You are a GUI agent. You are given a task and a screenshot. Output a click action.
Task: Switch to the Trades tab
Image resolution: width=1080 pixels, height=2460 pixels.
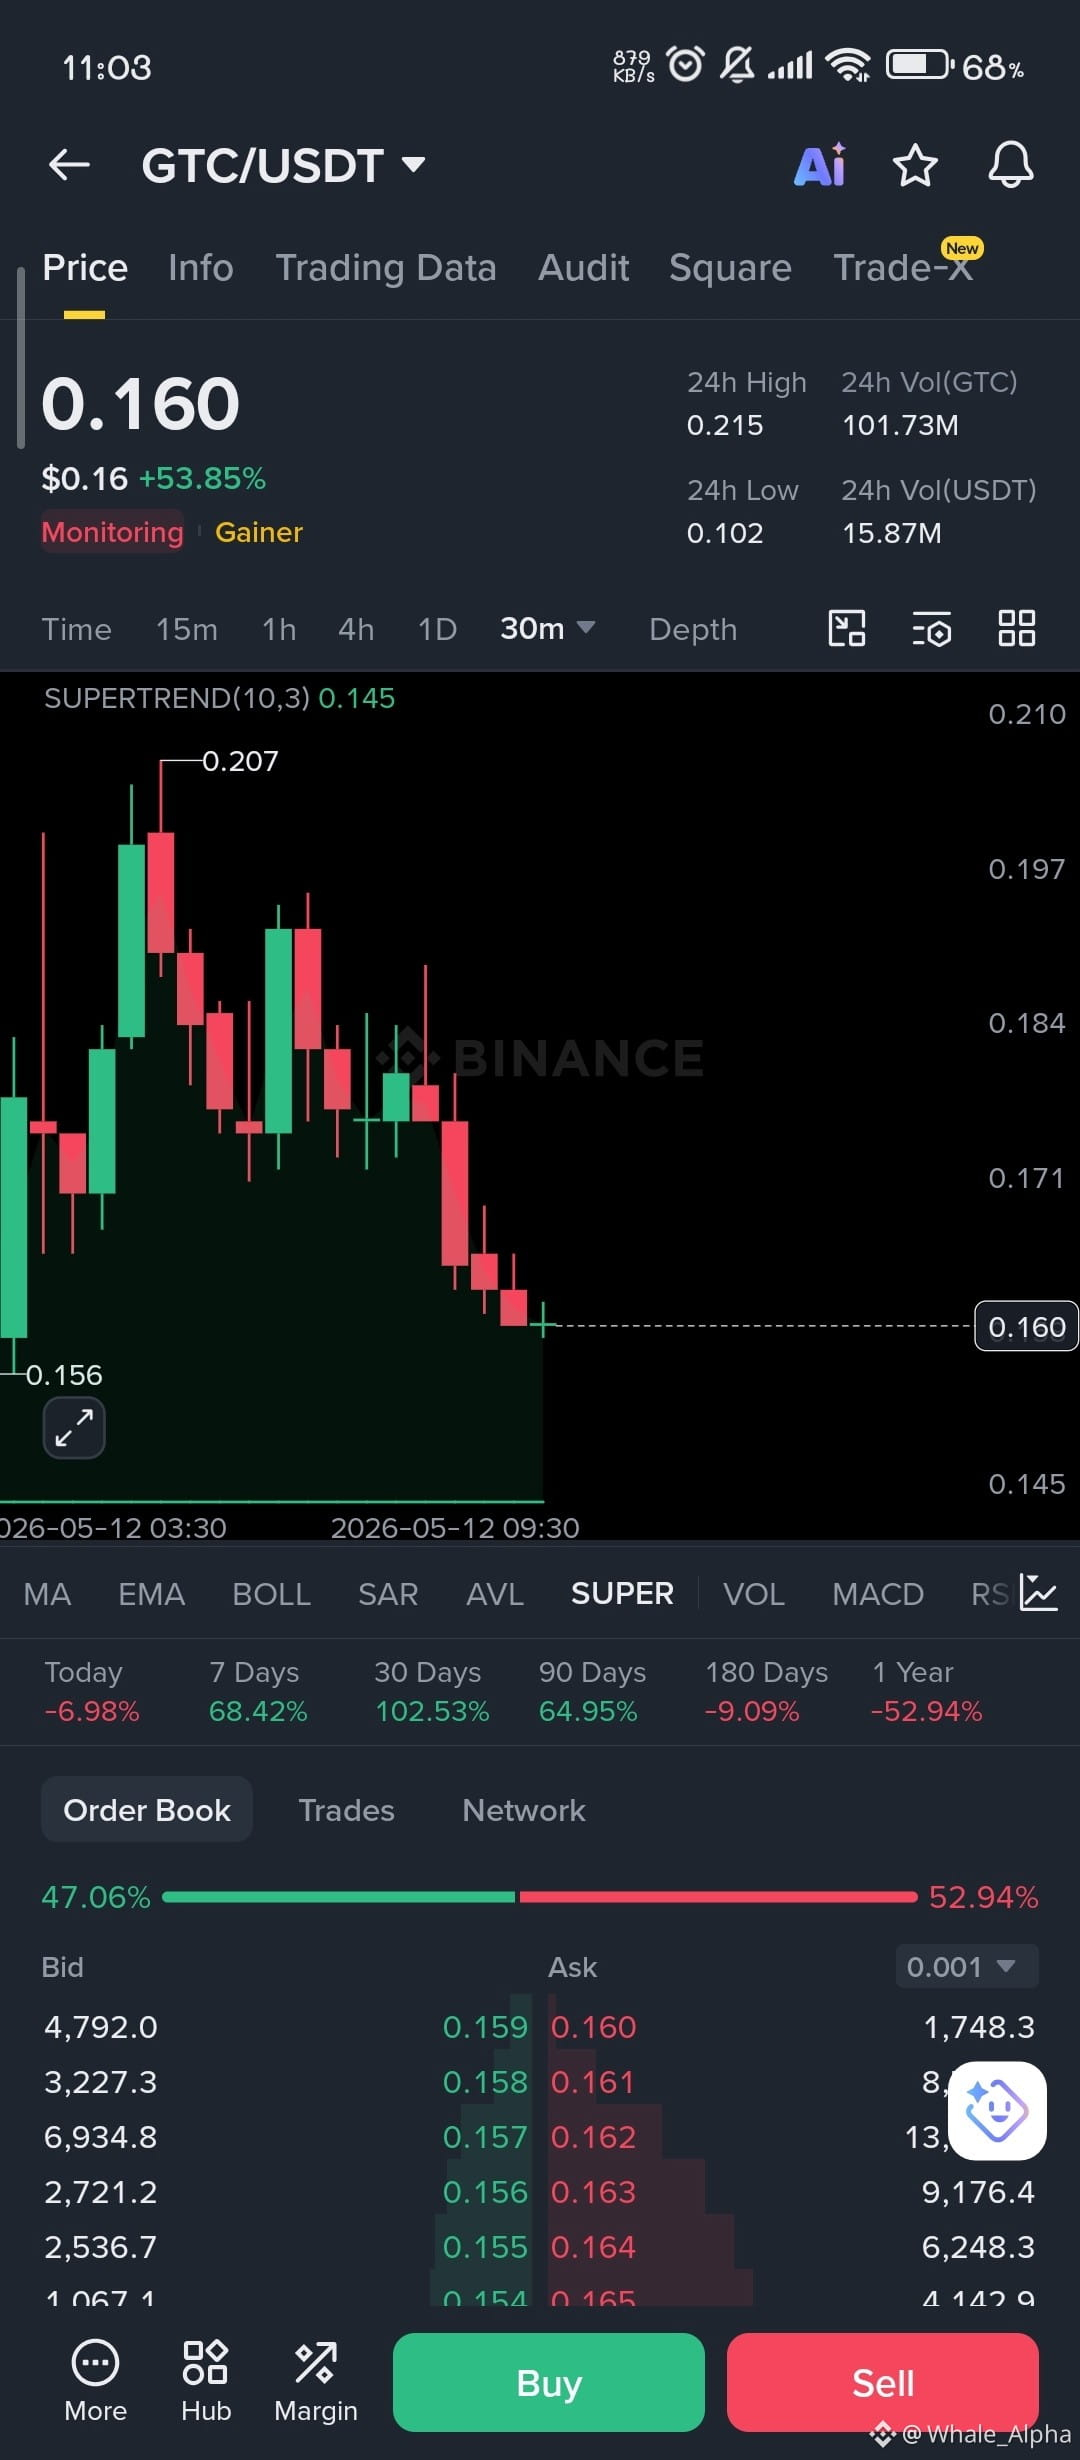pos(346,1809)
